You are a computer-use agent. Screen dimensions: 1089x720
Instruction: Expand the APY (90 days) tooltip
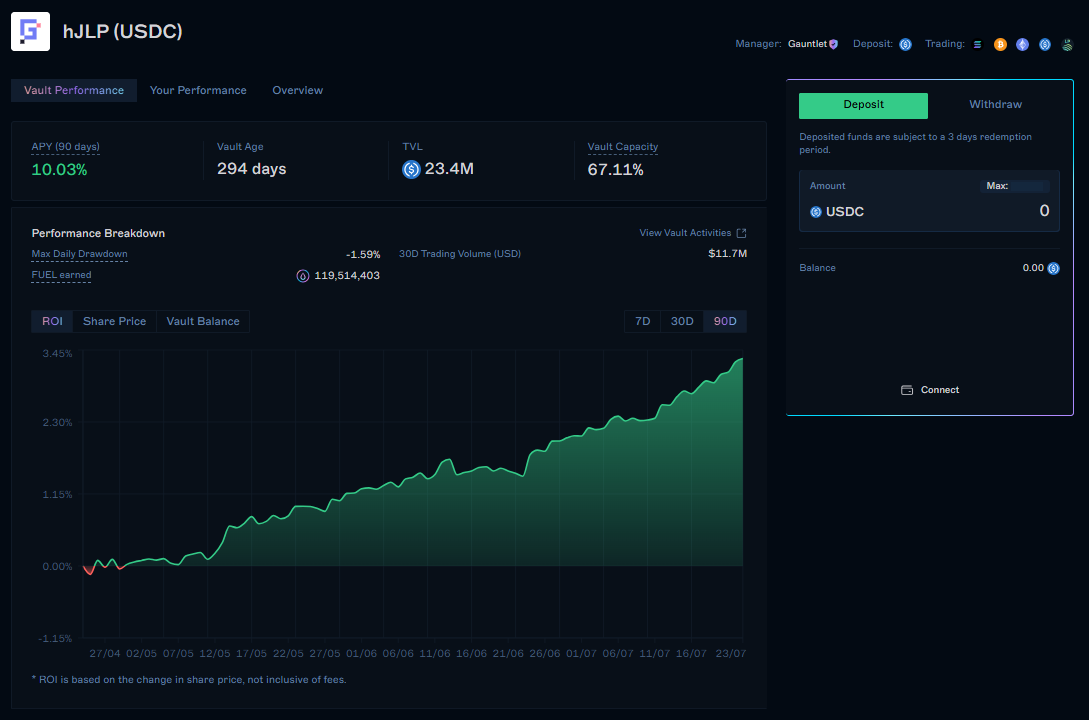[x=65, y=146]
